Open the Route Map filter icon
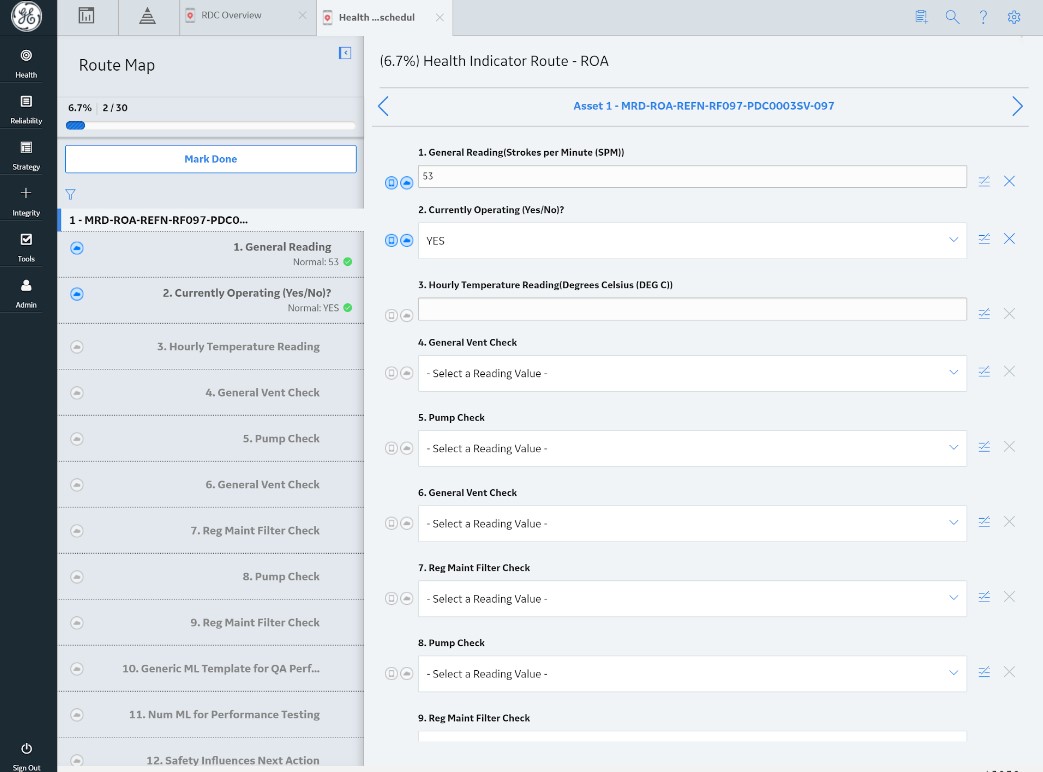This screenshot has width=1043, height=772. tap(71, 194)
